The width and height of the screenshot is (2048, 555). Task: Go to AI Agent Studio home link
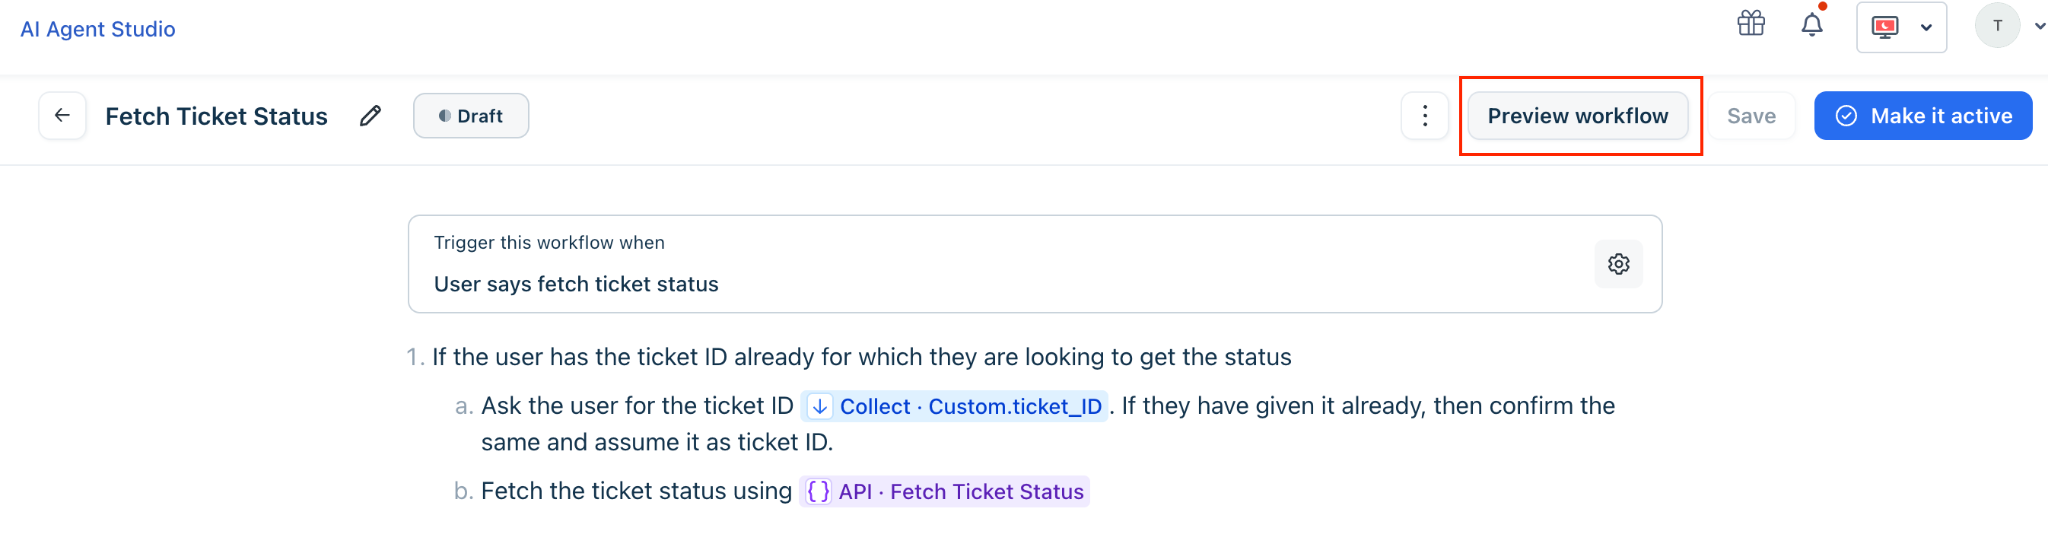98,29
